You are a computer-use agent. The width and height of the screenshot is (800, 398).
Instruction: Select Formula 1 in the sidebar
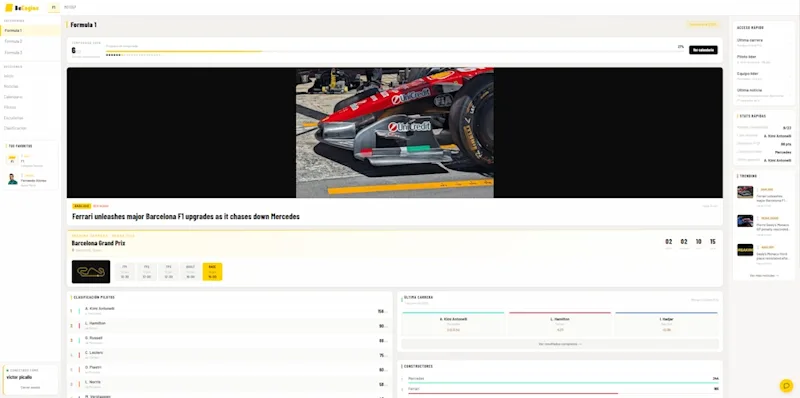pos(31,31)
